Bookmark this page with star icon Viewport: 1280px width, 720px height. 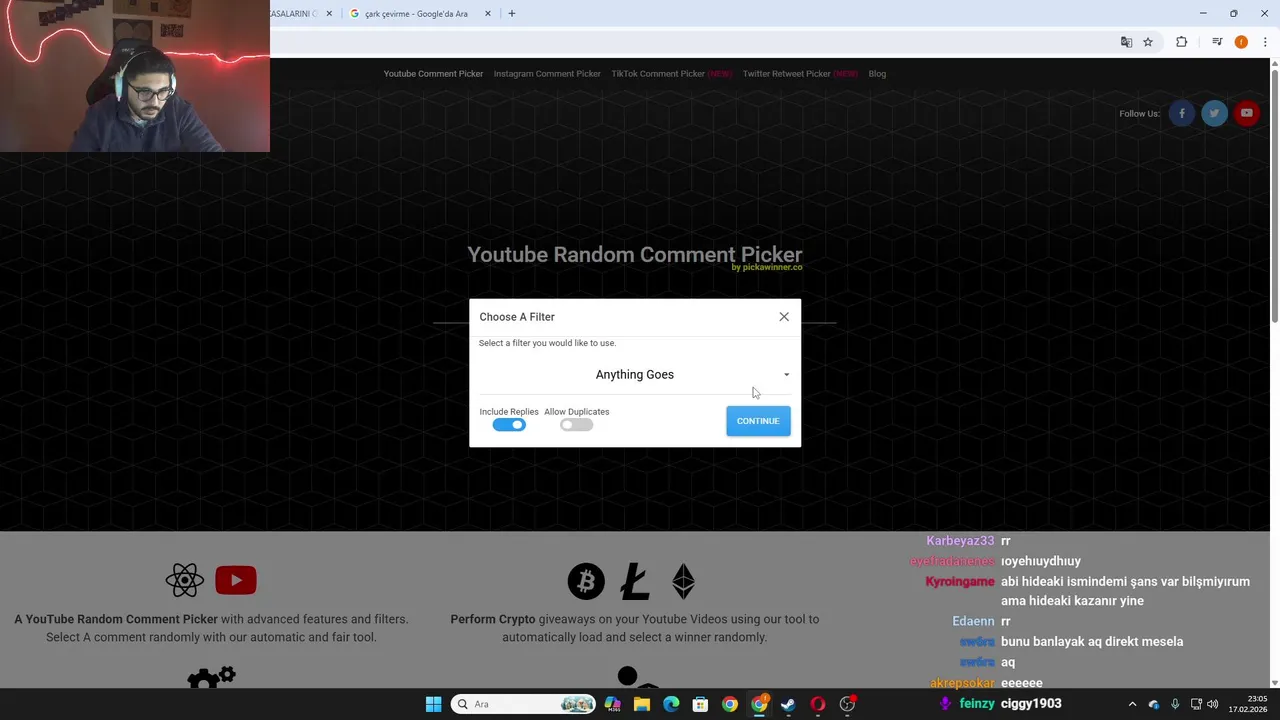[x=1148, y=42]
